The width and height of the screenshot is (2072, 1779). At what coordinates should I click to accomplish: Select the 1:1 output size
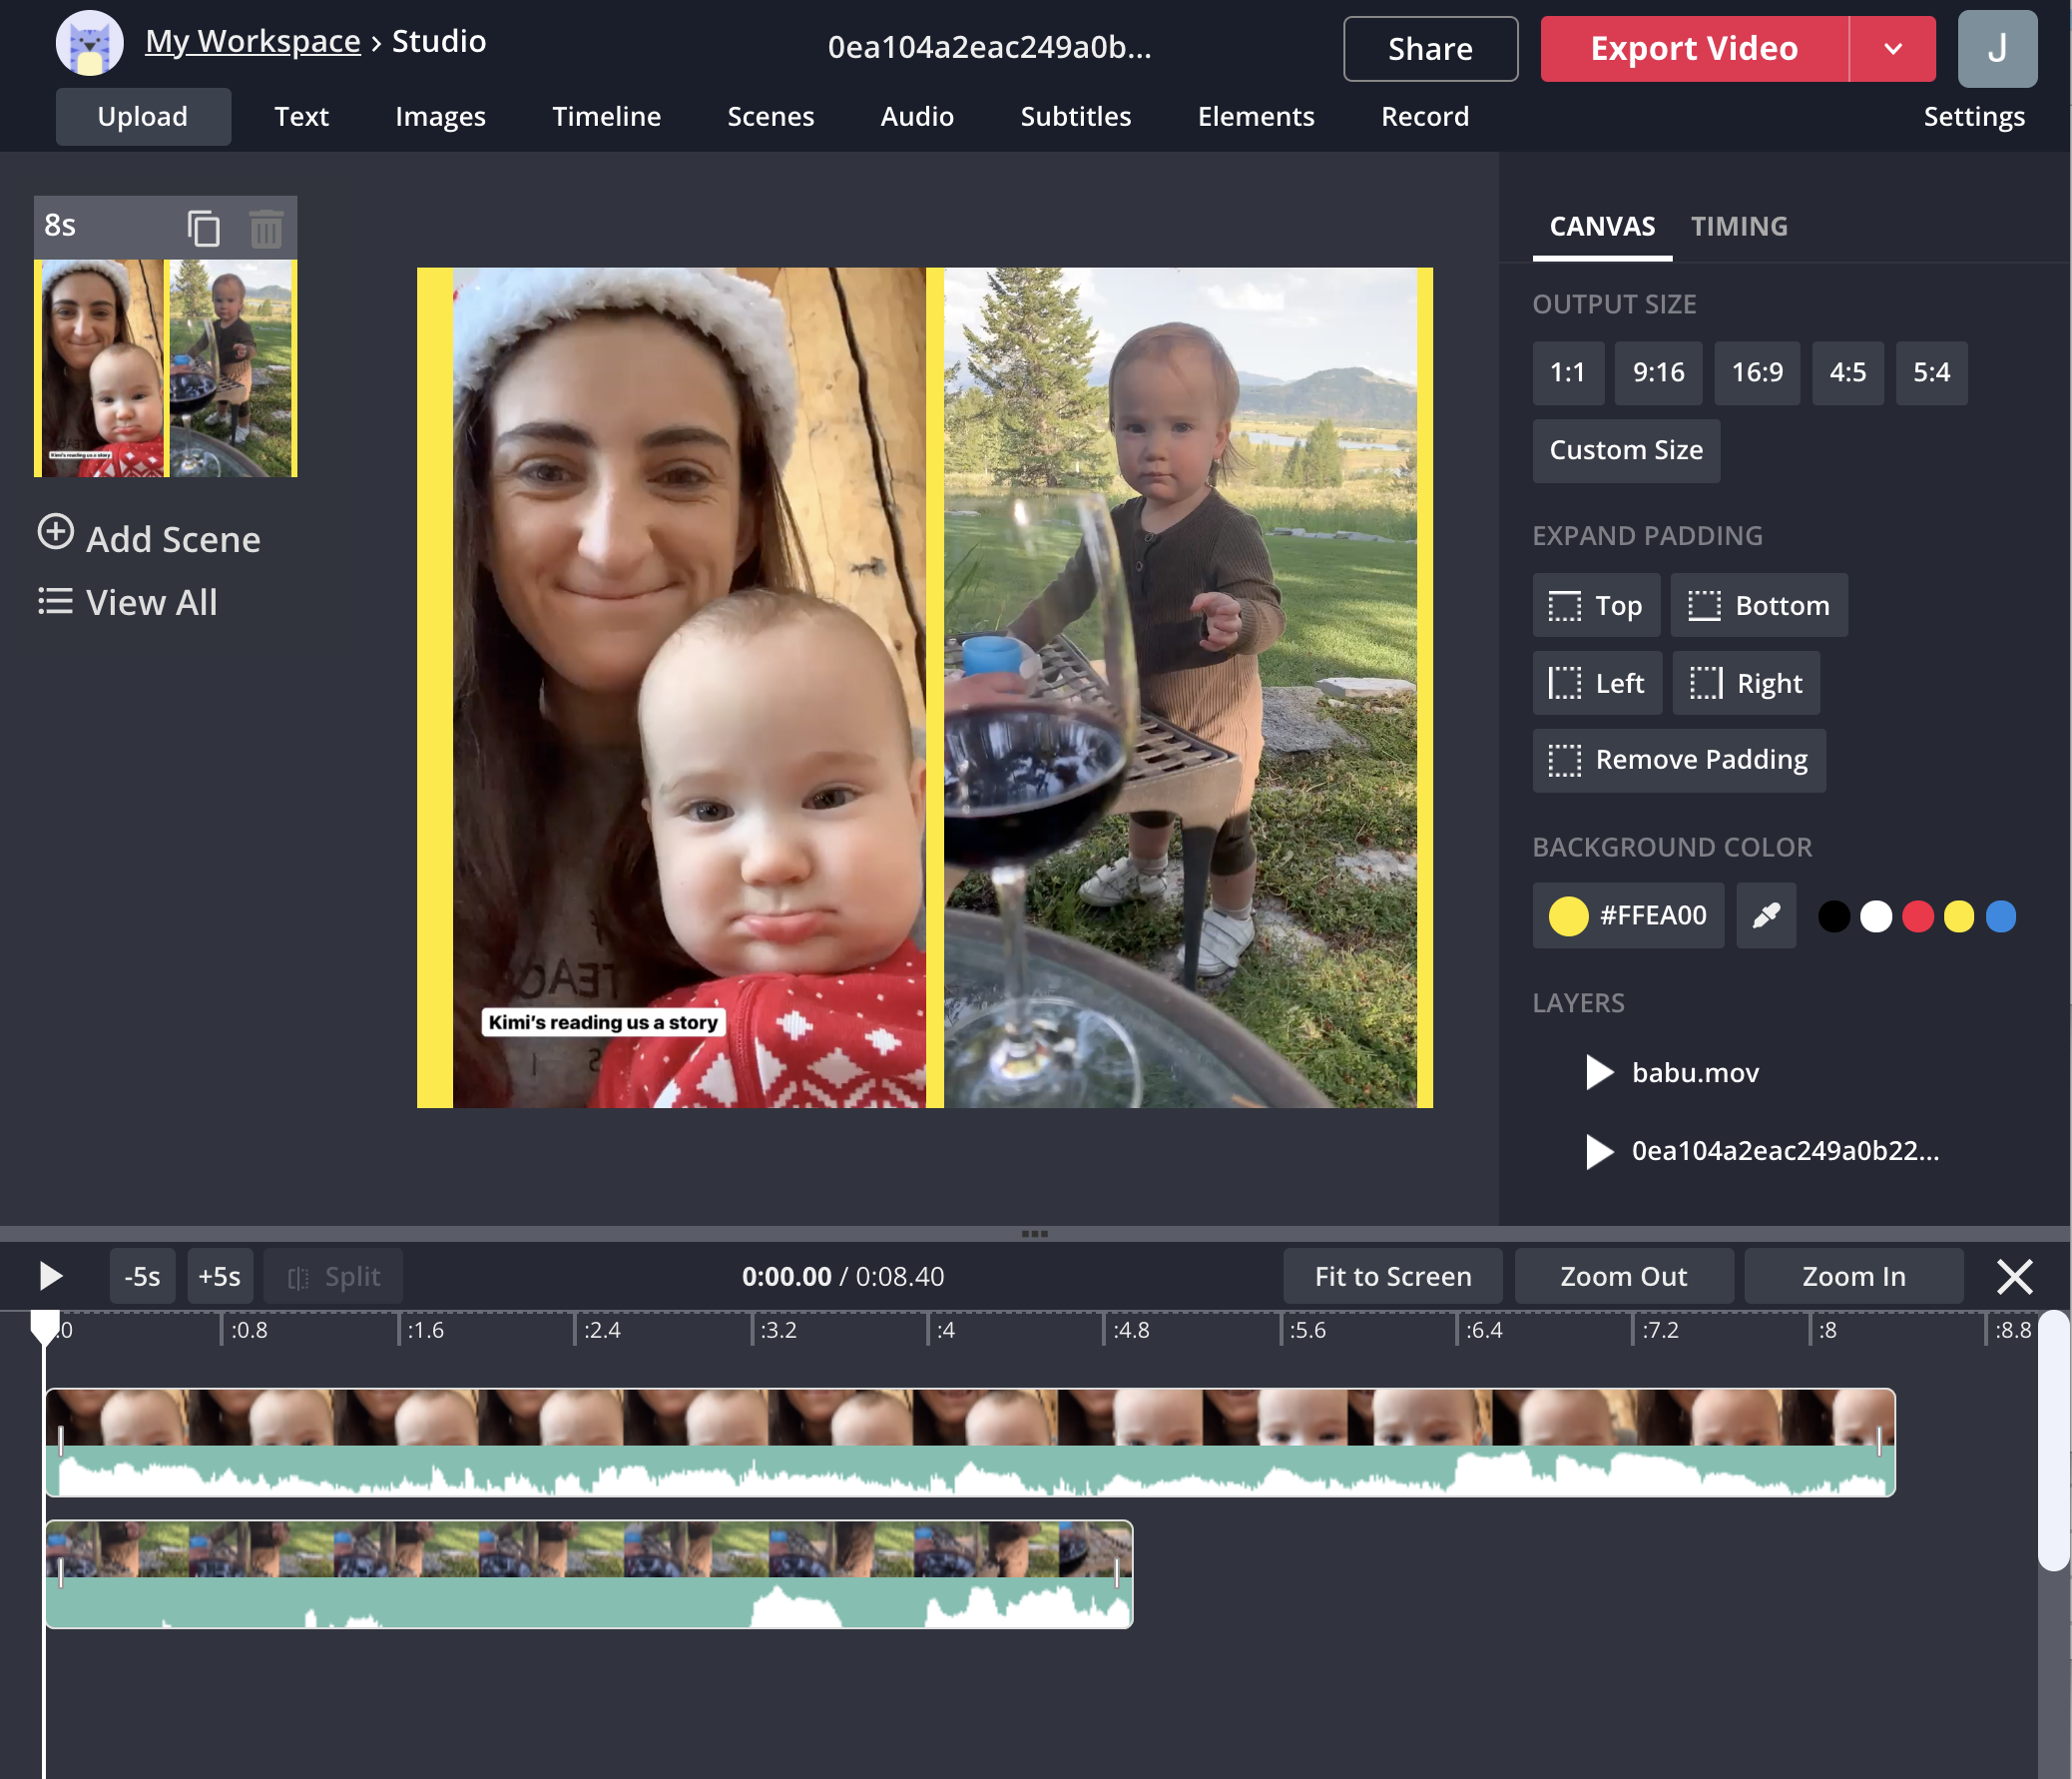click(x=1567, y=373)
